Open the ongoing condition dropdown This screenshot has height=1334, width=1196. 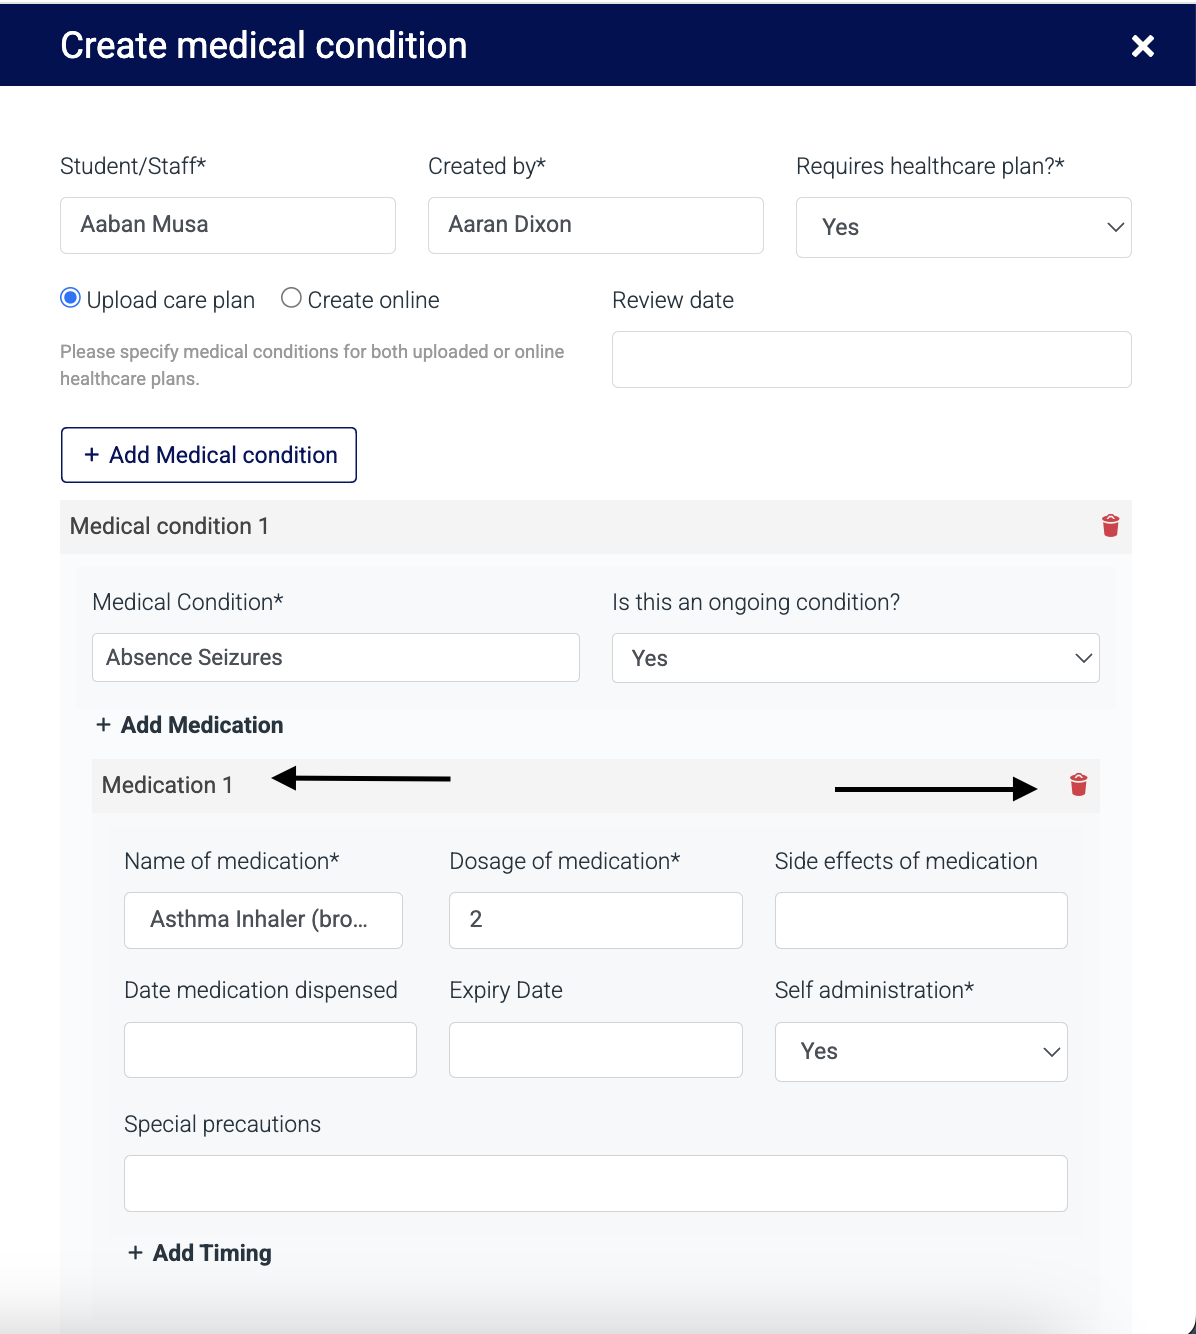click(855, 658)
